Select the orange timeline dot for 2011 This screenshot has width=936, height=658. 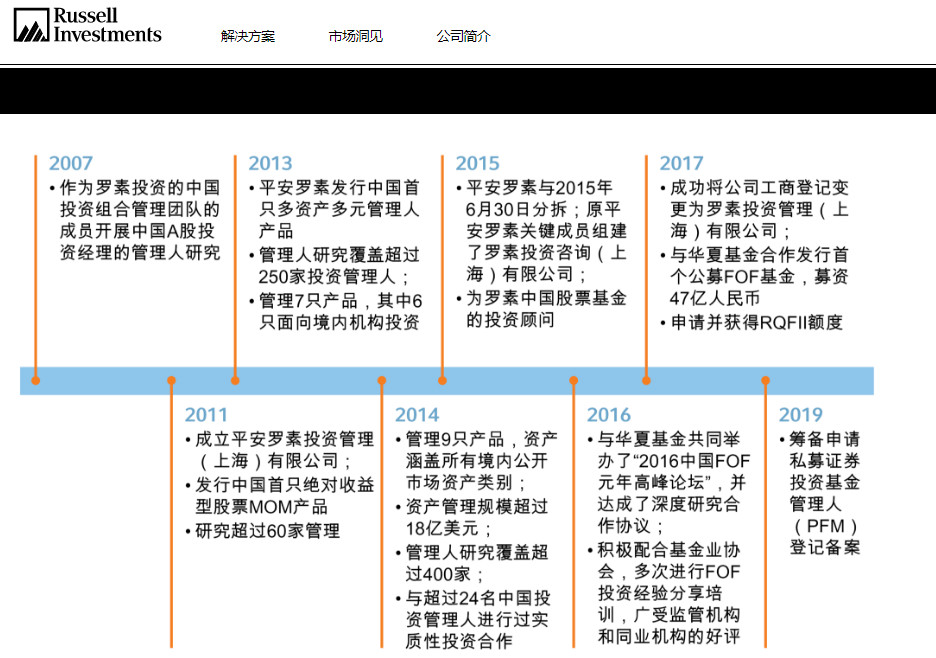(x=172, y=380)
